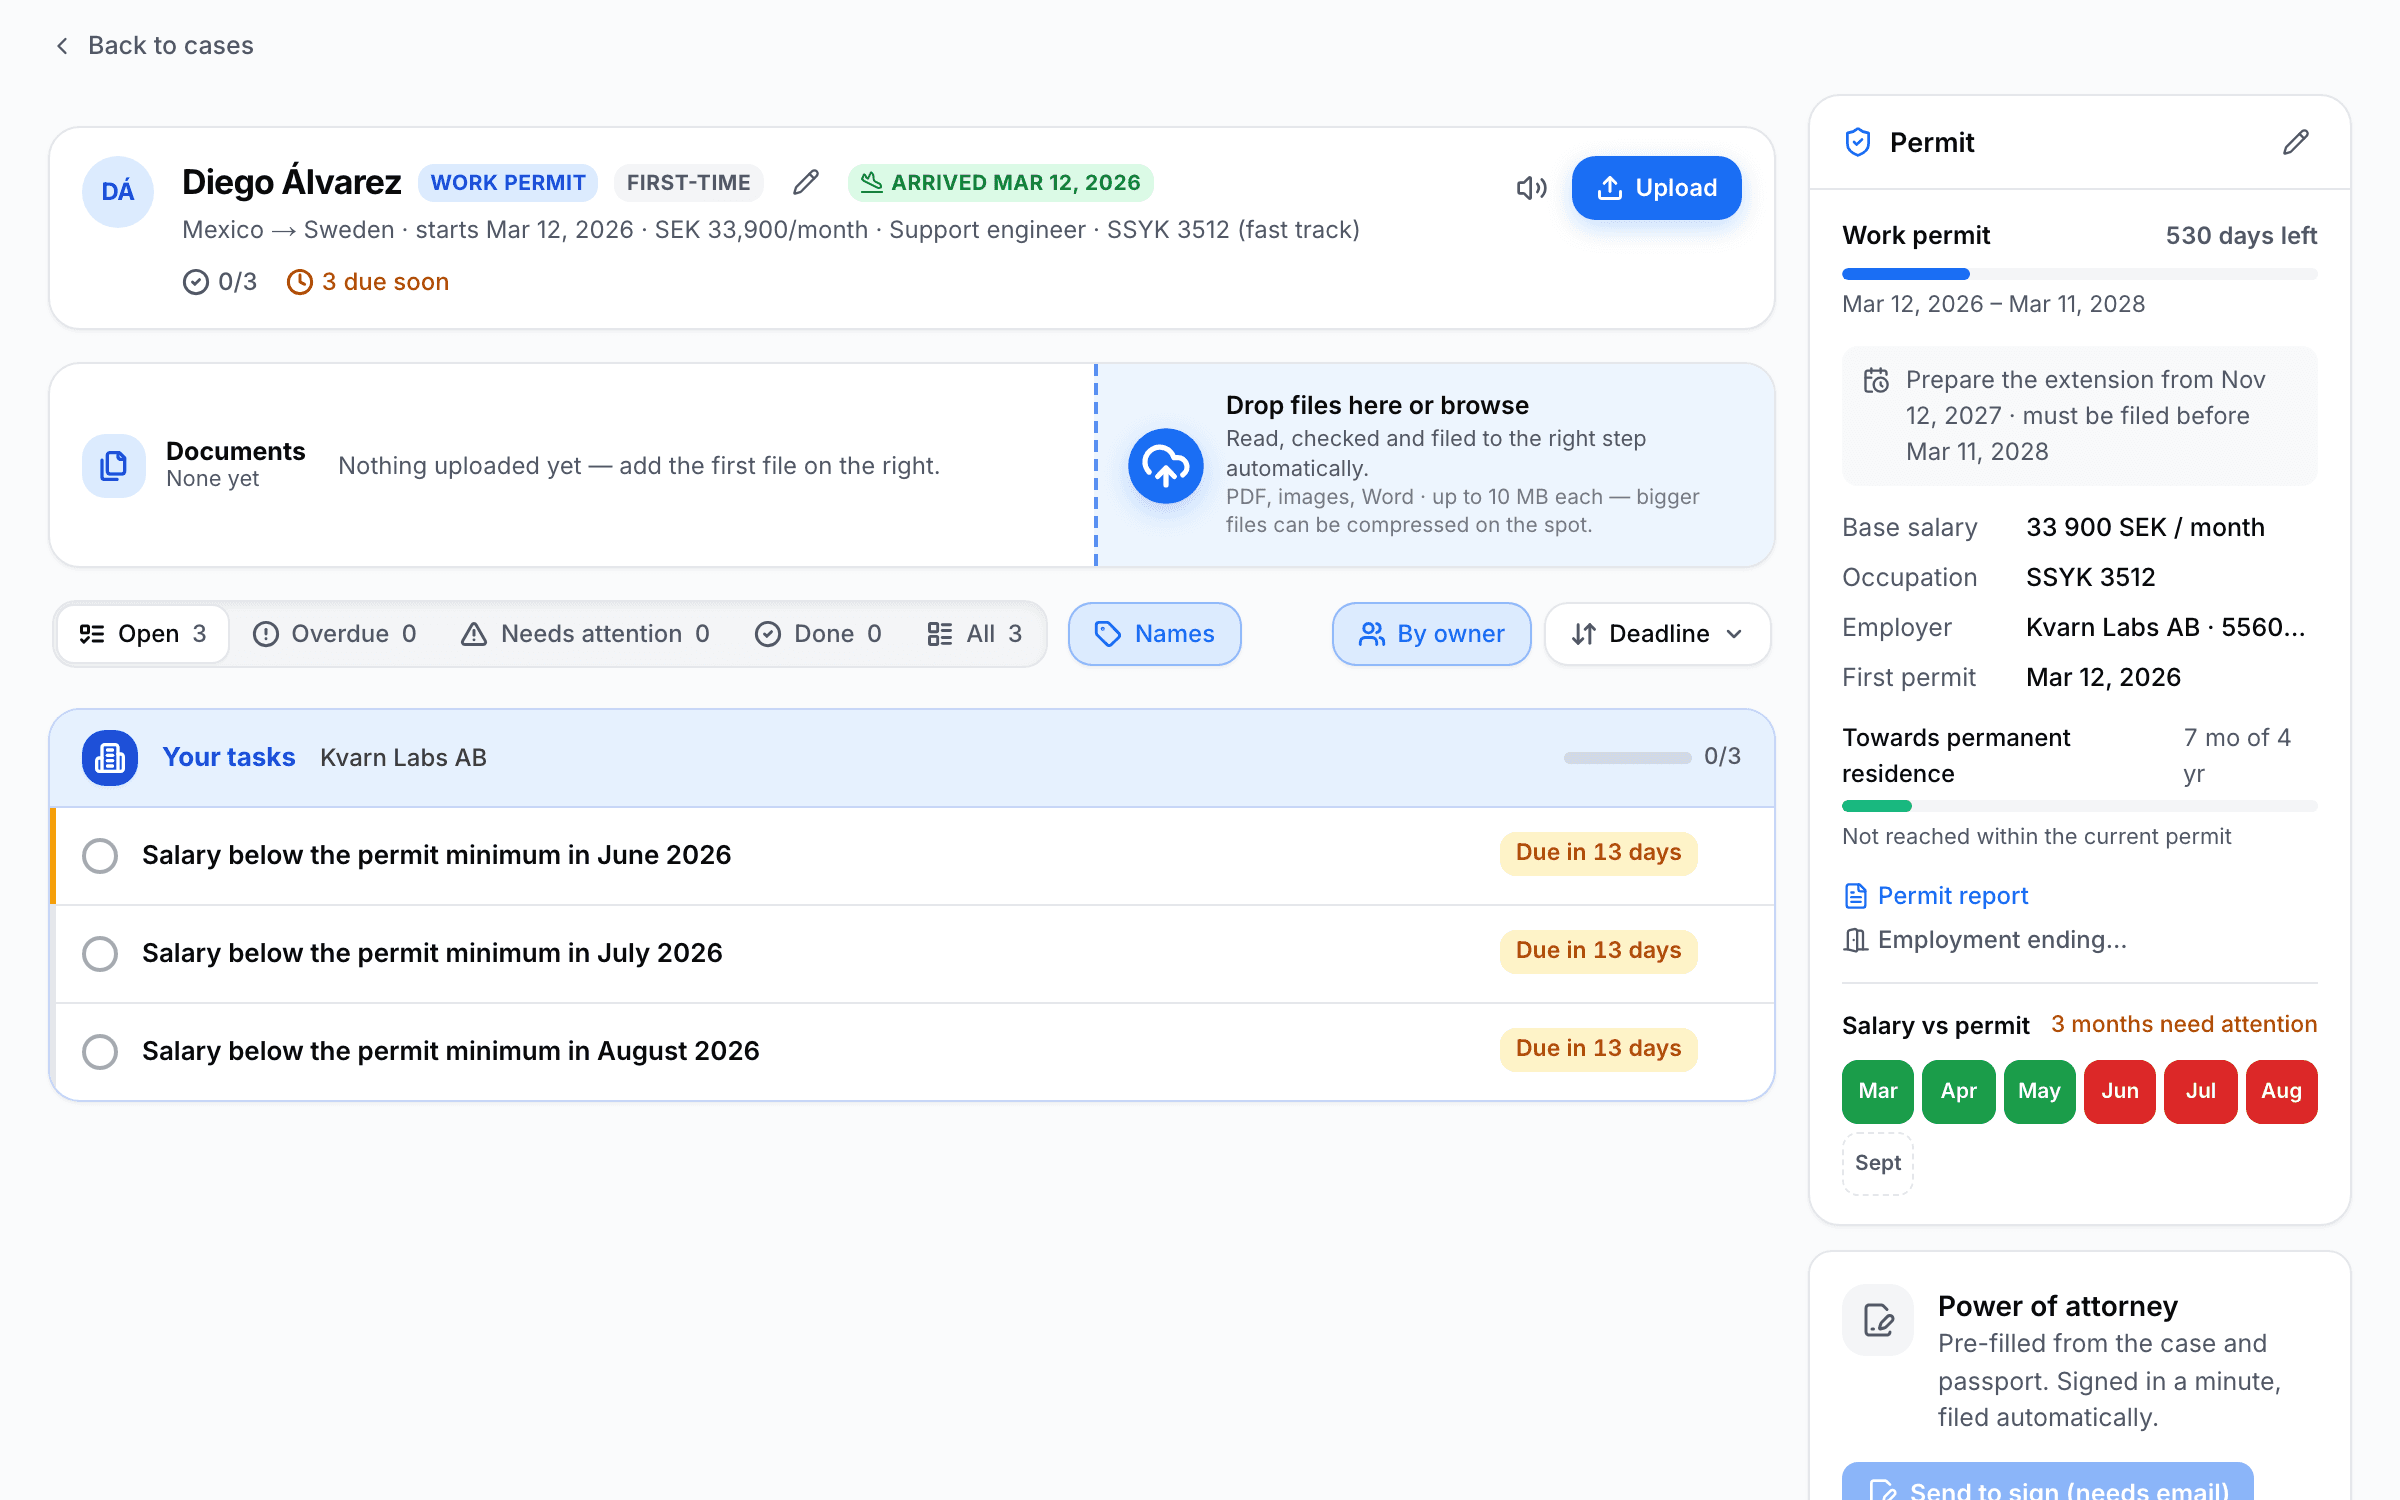Select the Jun salary month chip
The width and height of the screenshot is (2400, 1500).
coord(2120,1092)
